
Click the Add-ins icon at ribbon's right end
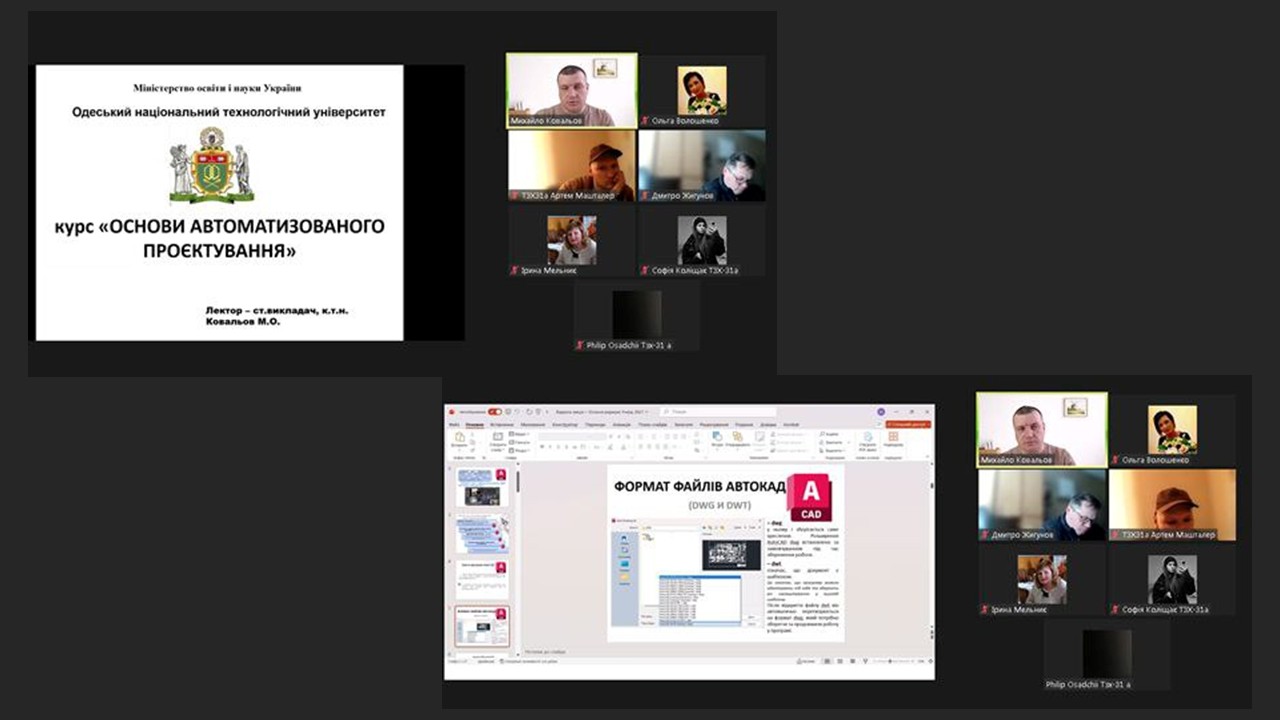893,437
